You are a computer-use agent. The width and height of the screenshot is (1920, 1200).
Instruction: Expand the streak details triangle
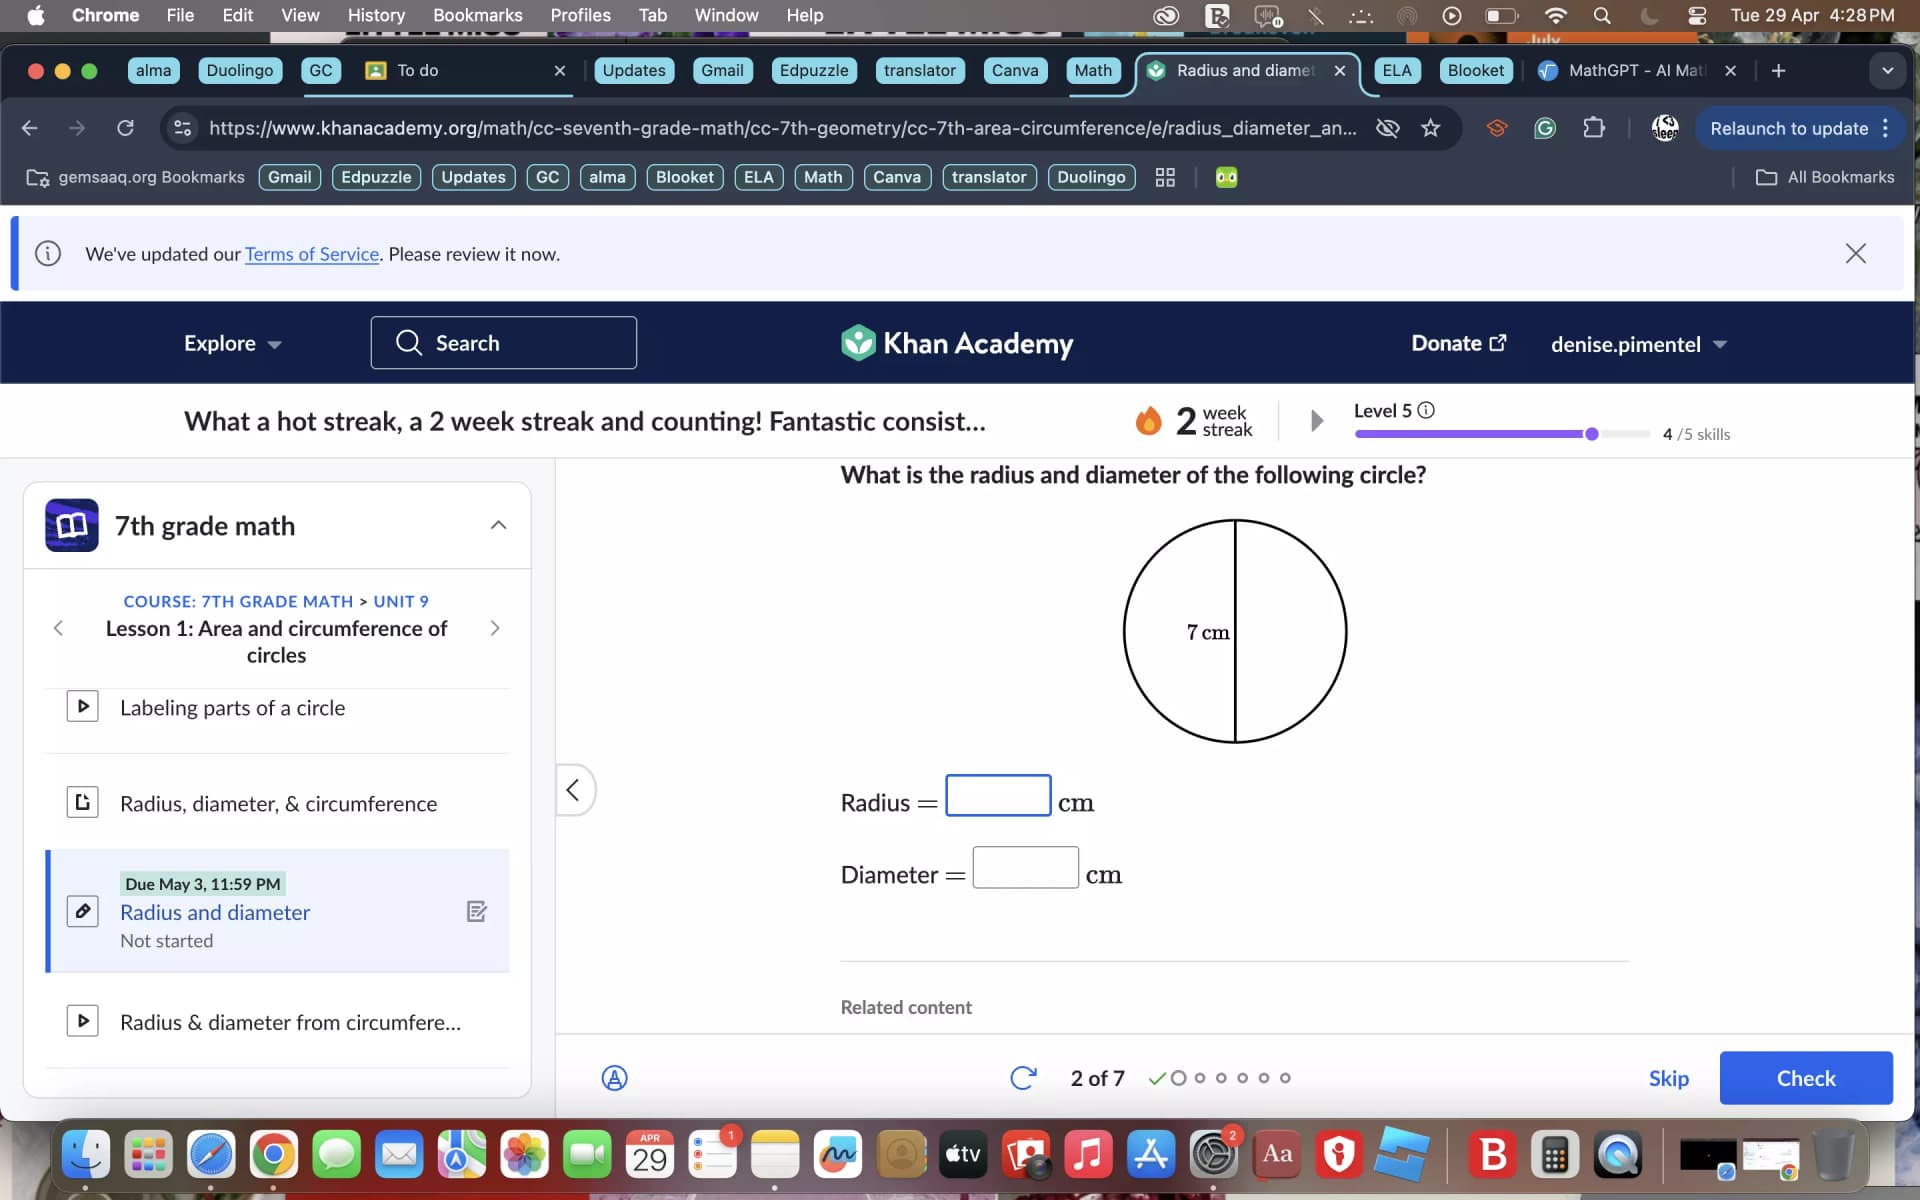pyautogui.click(x=1317, y=420)
